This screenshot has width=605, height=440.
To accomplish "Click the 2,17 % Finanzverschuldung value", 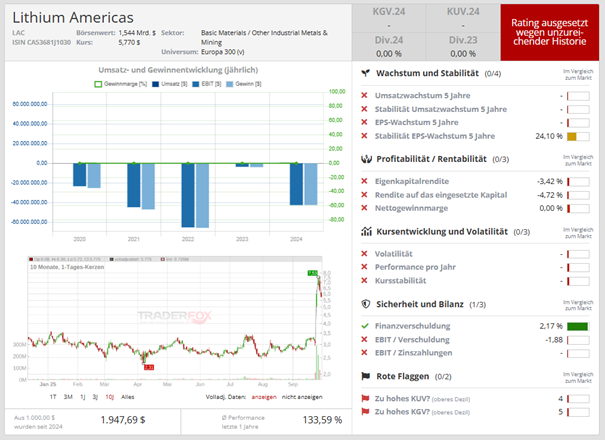I will point(551,326).
